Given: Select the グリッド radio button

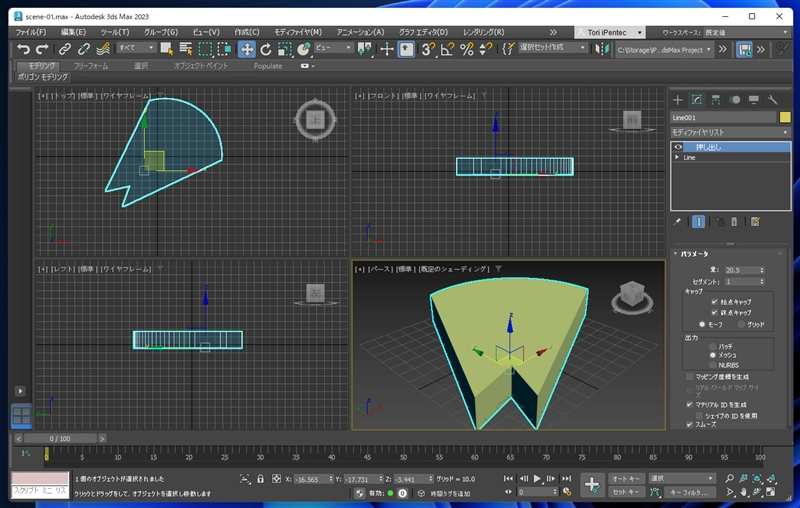Looking at the screenshot, I should coord(740,324).
